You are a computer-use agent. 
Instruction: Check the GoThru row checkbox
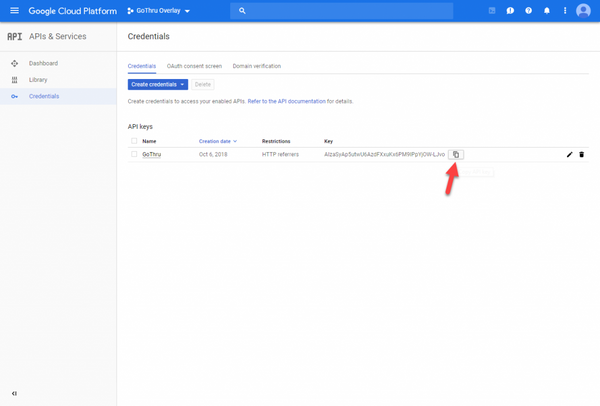coord(134,154)
